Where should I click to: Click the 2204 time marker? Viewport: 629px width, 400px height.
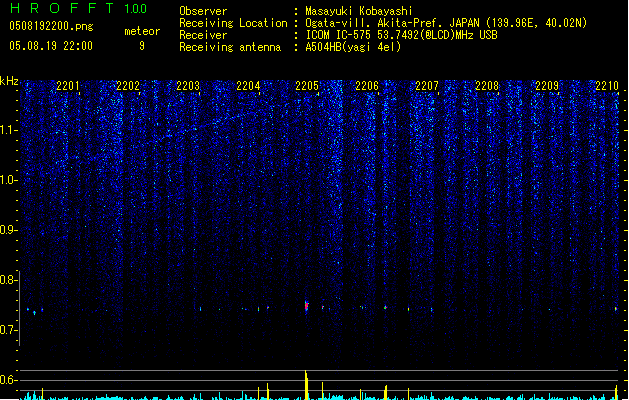pyautogui.click(x=248, y=86)
